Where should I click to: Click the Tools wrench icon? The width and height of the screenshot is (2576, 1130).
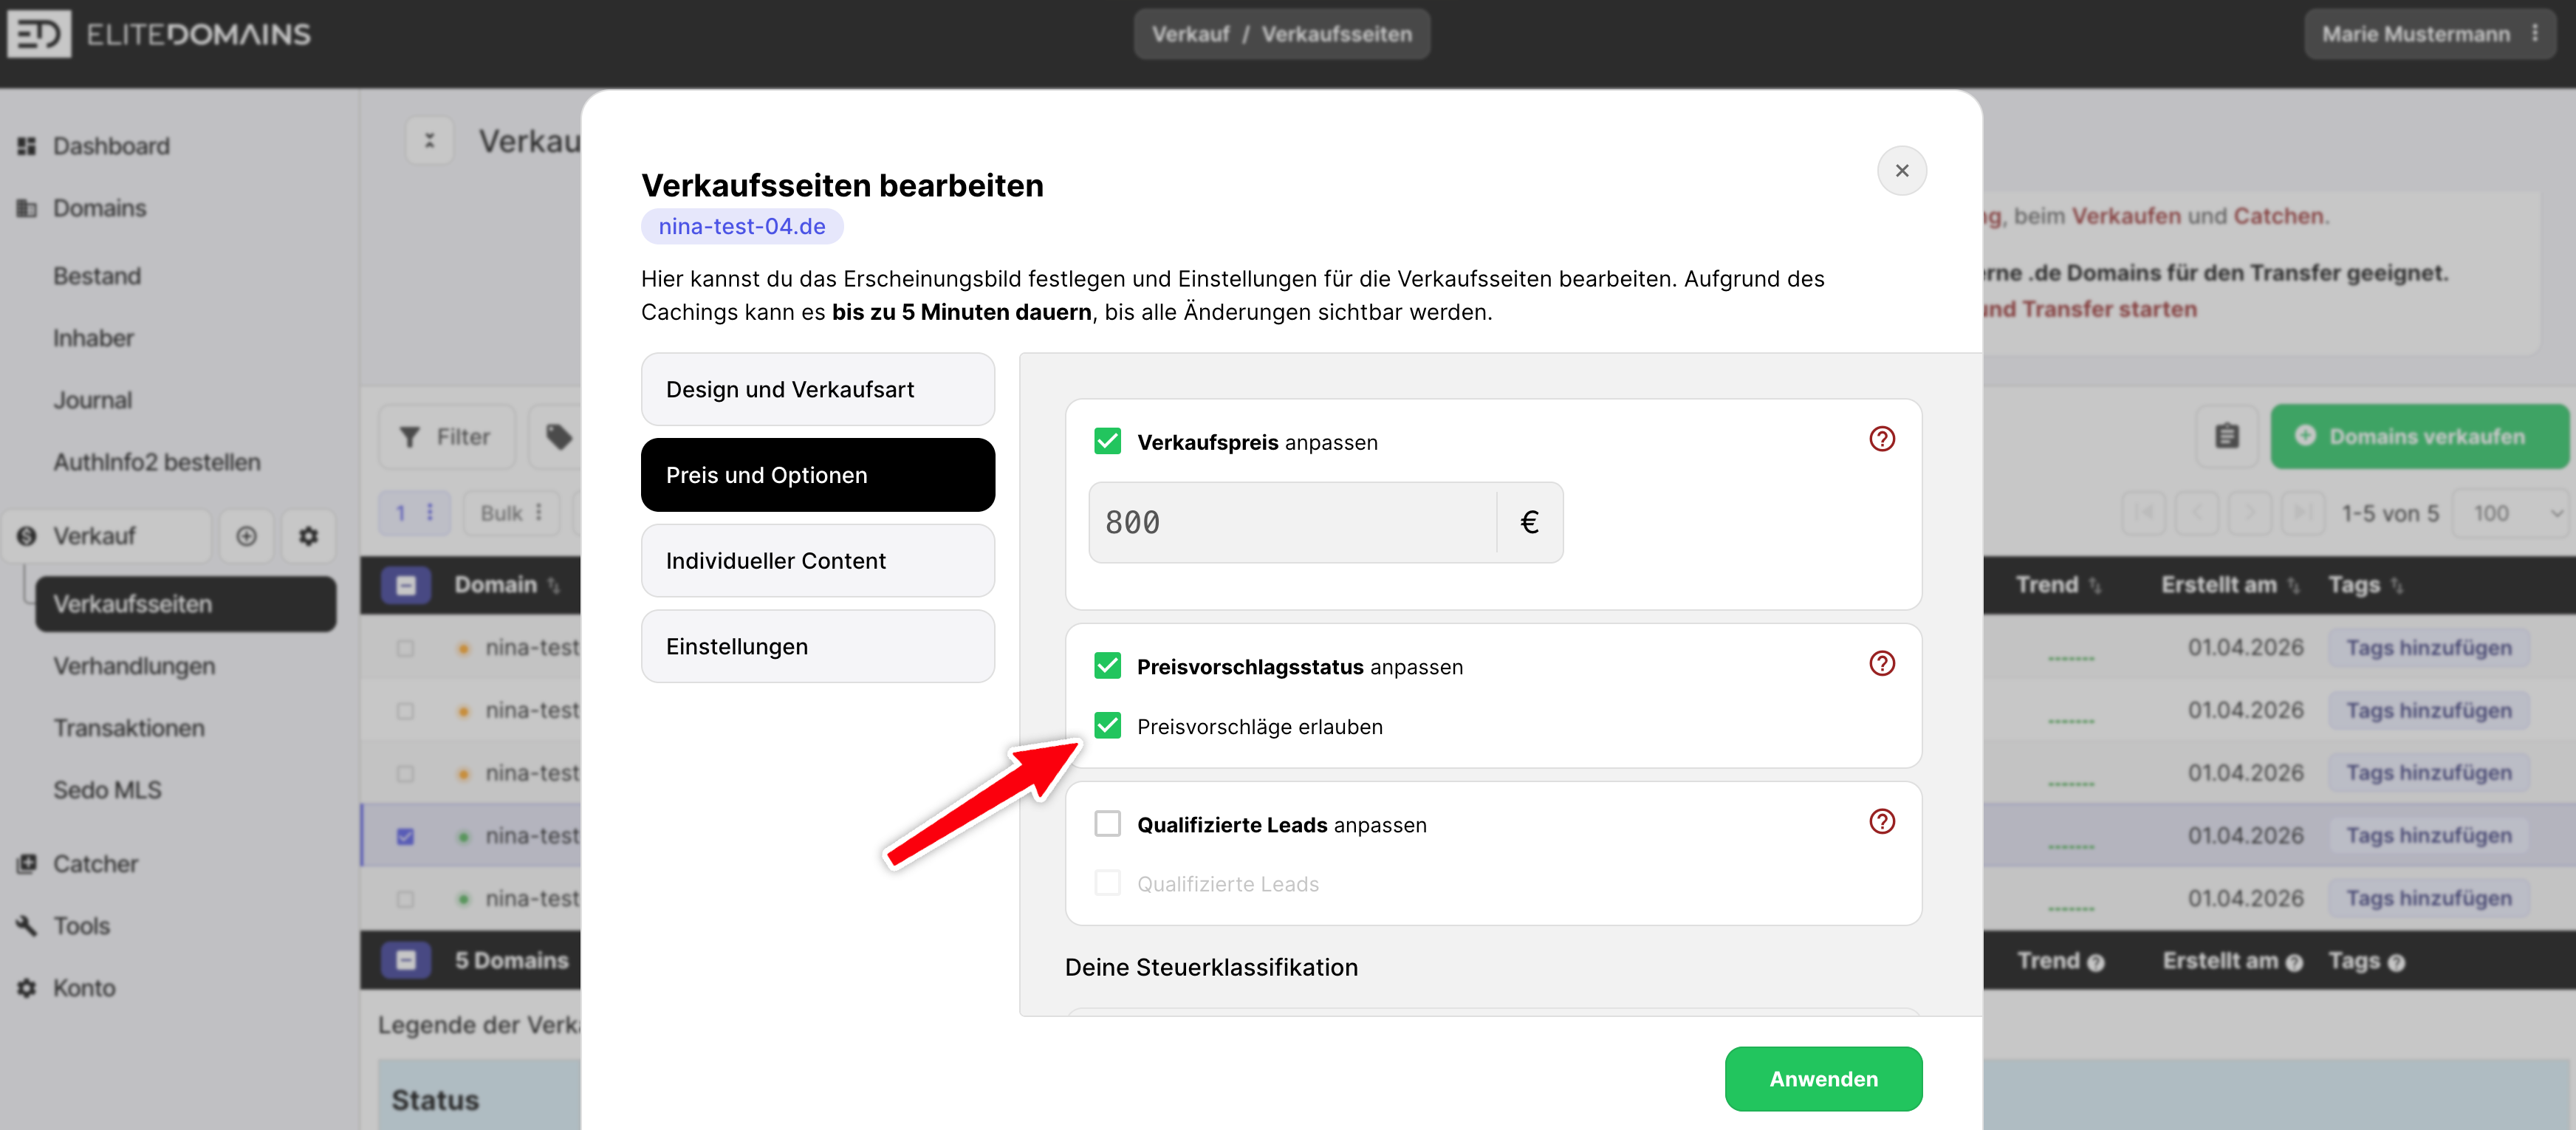coord(27,925)
